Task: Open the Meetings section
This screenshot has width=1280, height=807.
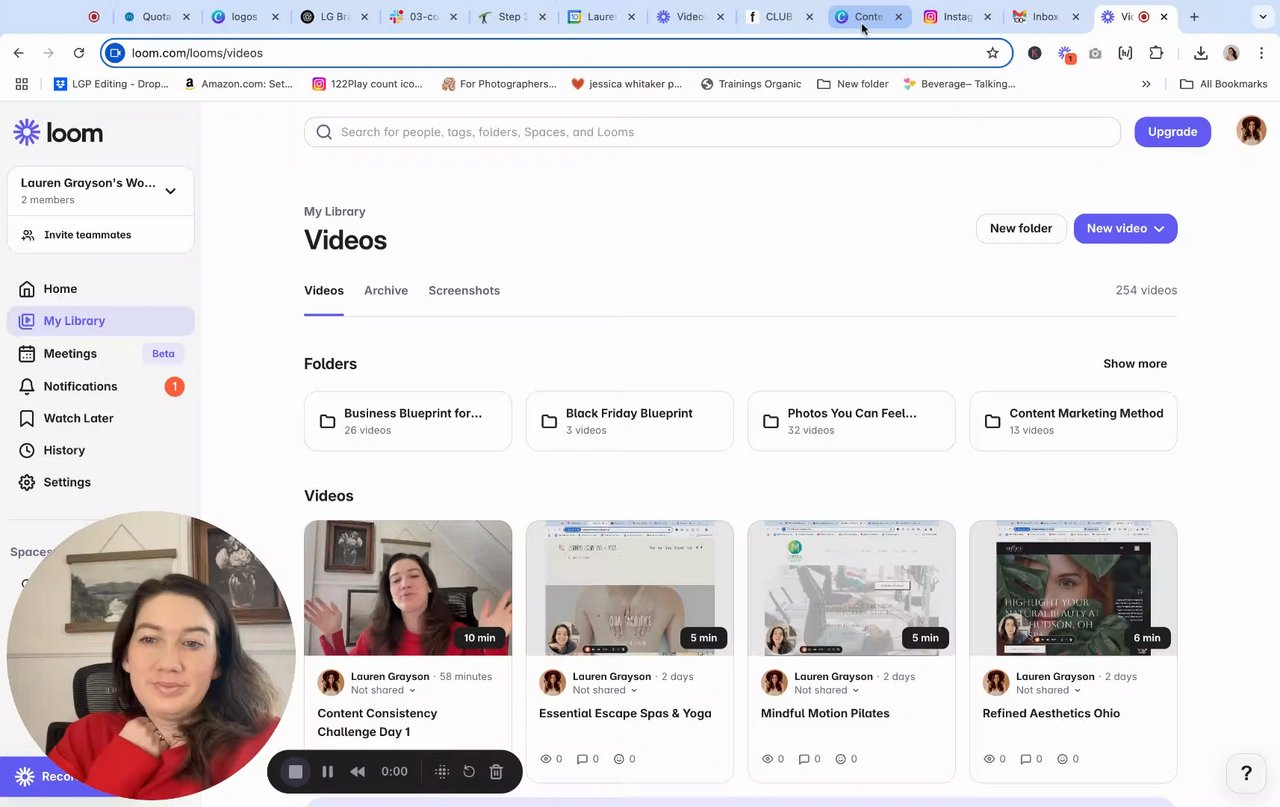Action: tap(100, 354)
